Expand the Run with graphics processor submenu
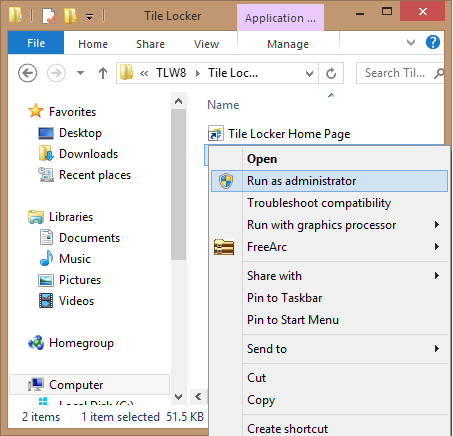This screenshot has width=453, height=436. (x=329, y=225)
